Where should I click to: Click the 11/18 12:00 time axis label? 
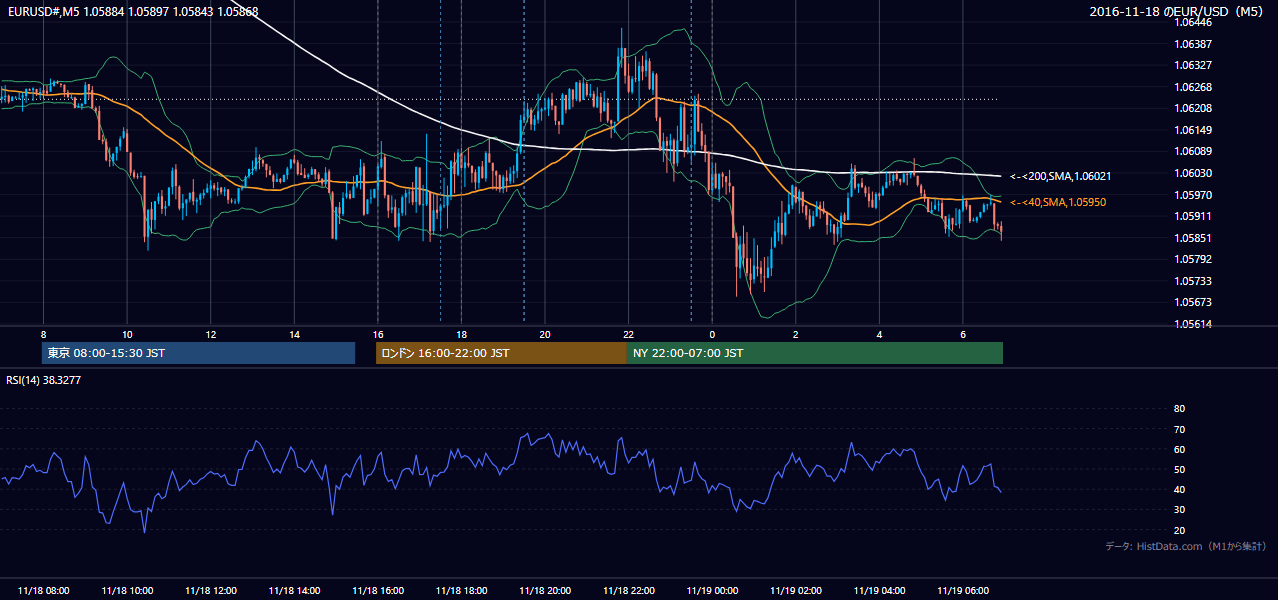coord(211,590)
